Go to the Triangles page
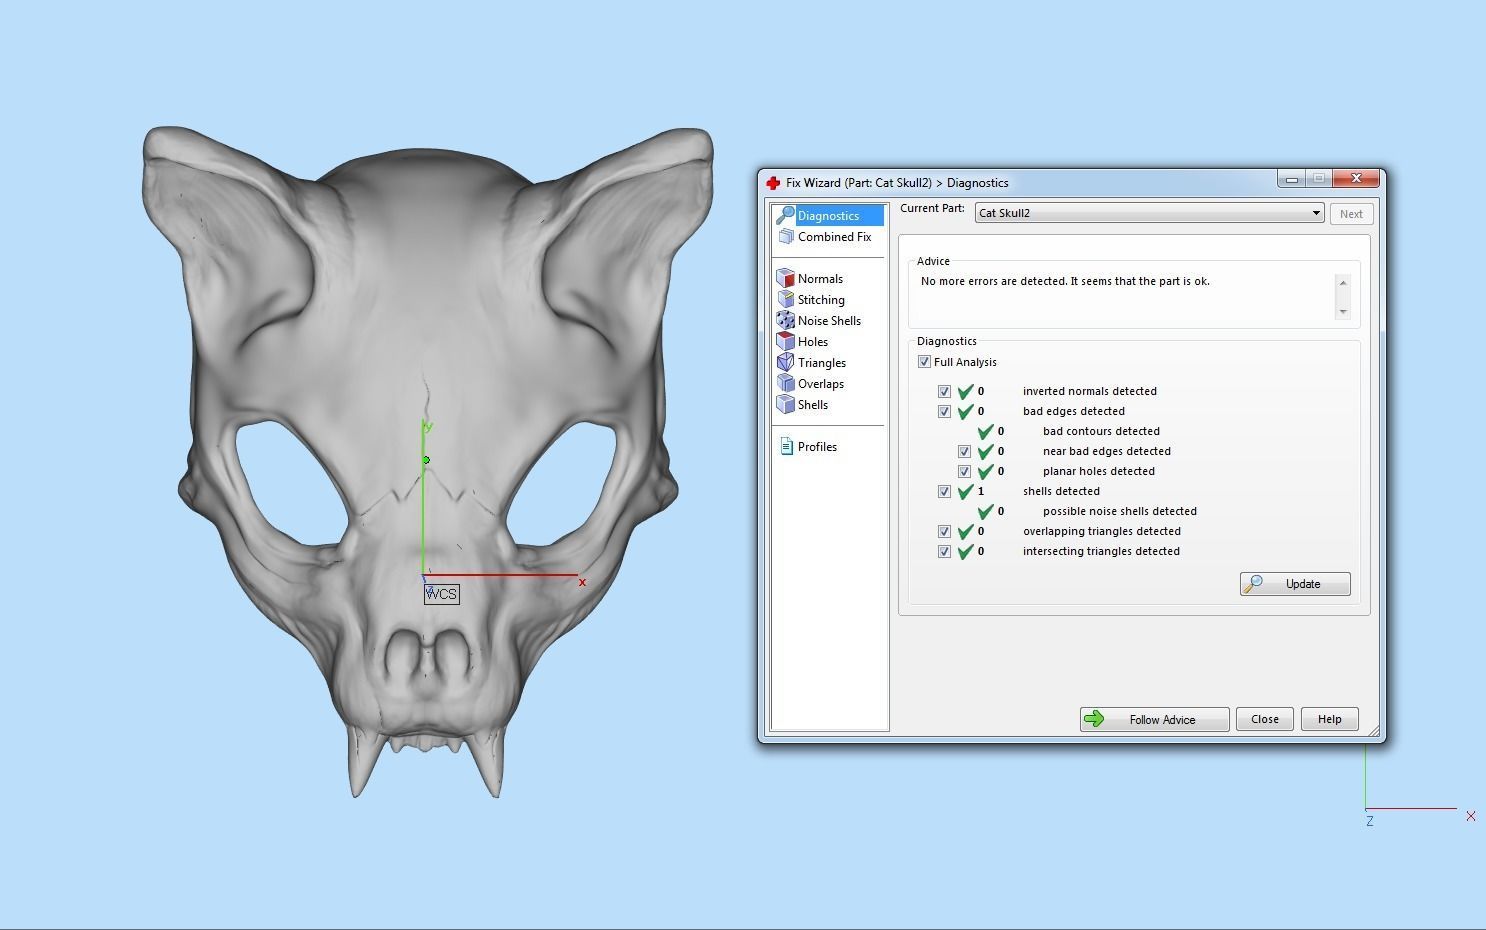 coord(822,363)
